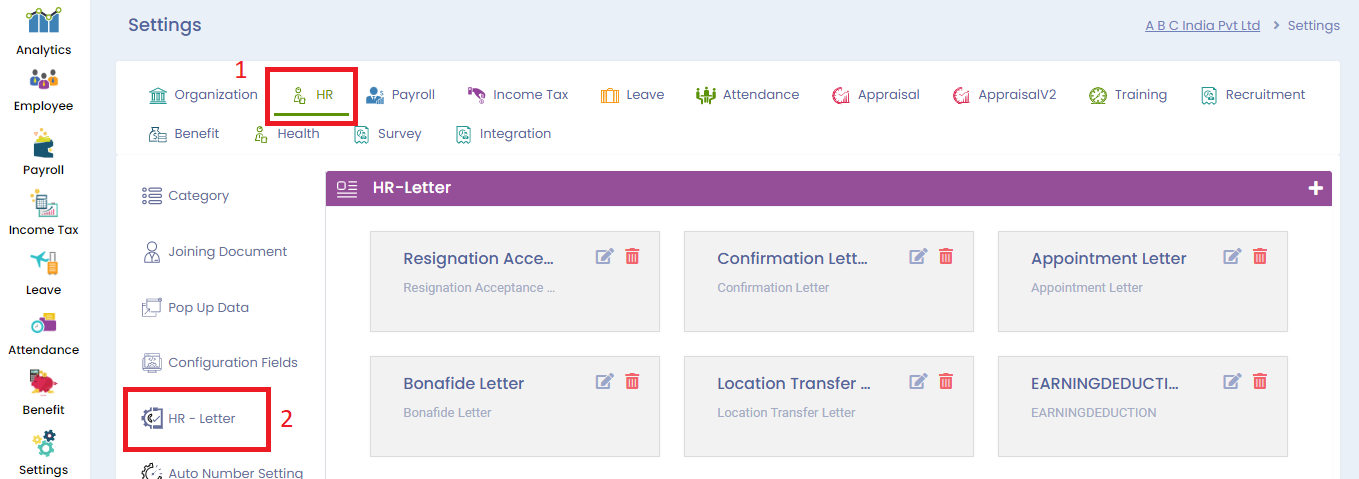Switch to the Integration tab
Screen dimensions: 1359x479
pyautogui.click(x=503, y=134)
